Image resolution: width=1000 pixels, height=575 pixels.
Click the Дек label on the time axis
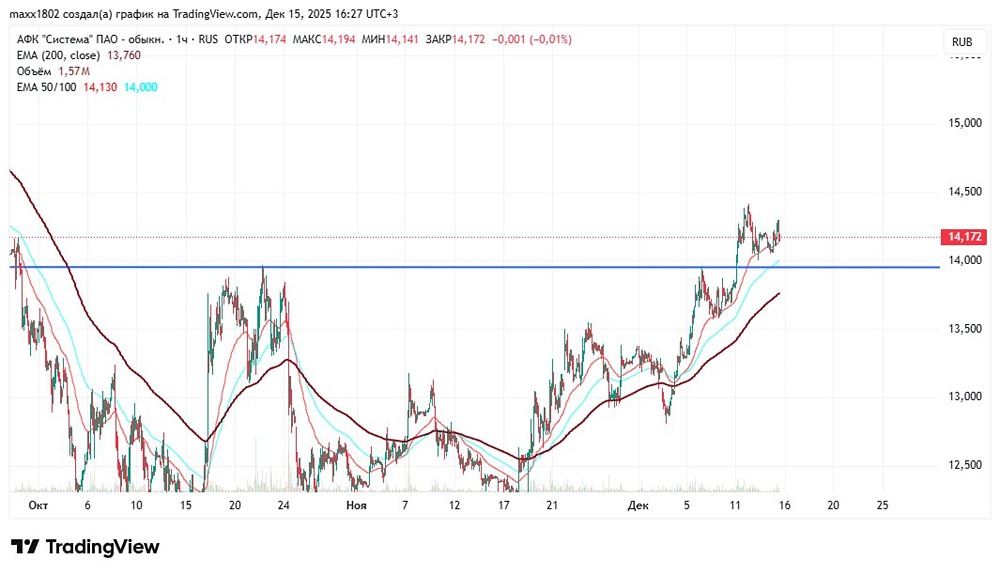coord(638,506)
